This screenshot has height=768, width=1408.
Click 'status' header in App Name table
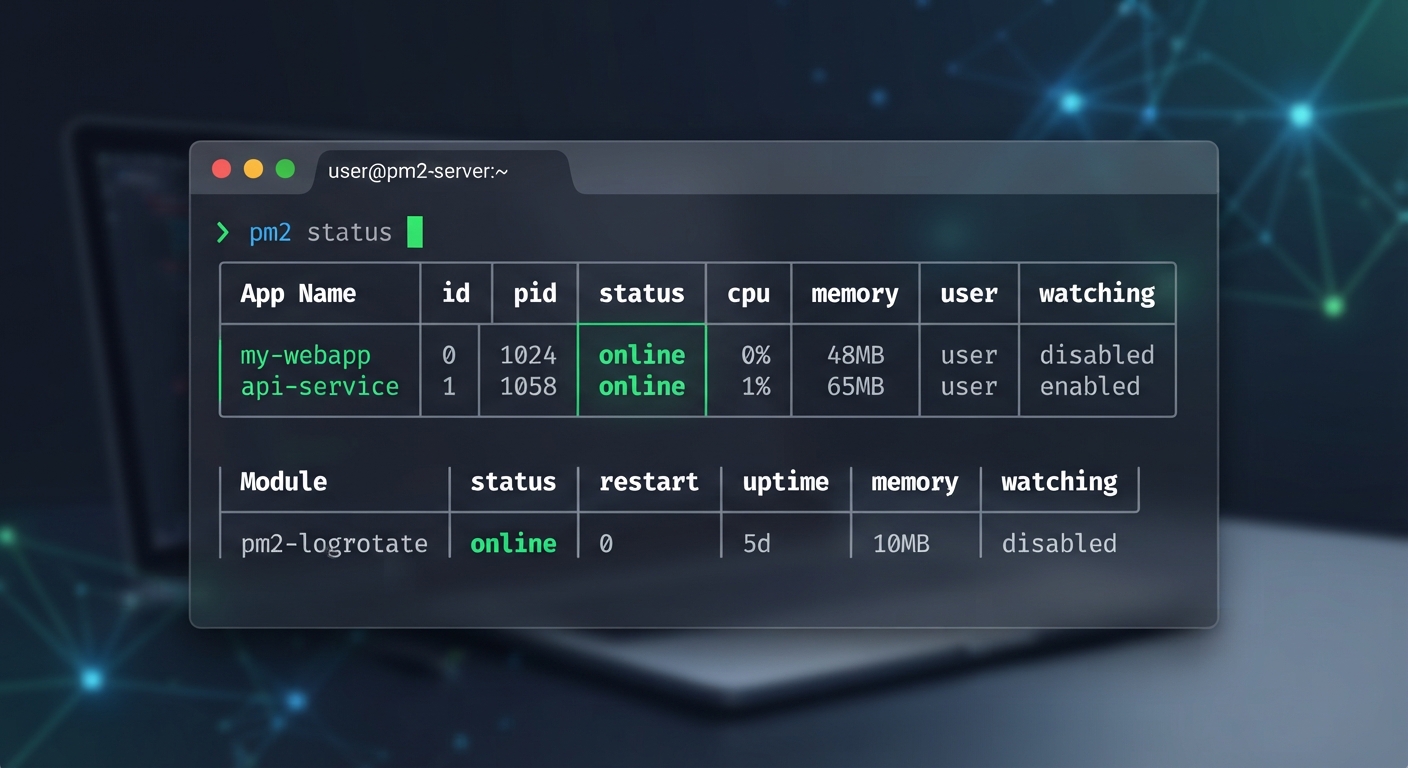pos(641,294)
